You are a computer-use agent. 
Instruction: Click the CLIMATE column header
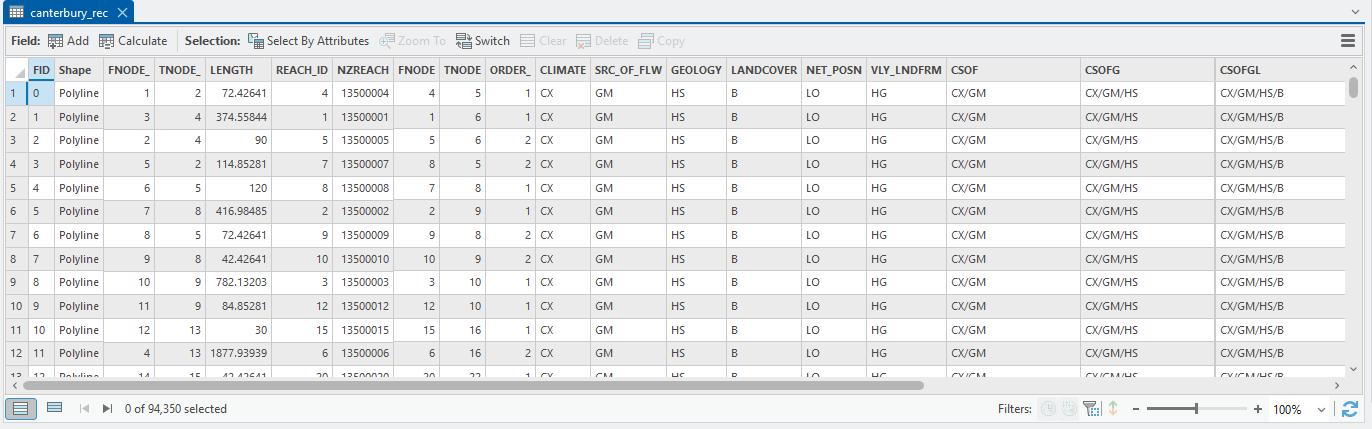coord(563,70)
